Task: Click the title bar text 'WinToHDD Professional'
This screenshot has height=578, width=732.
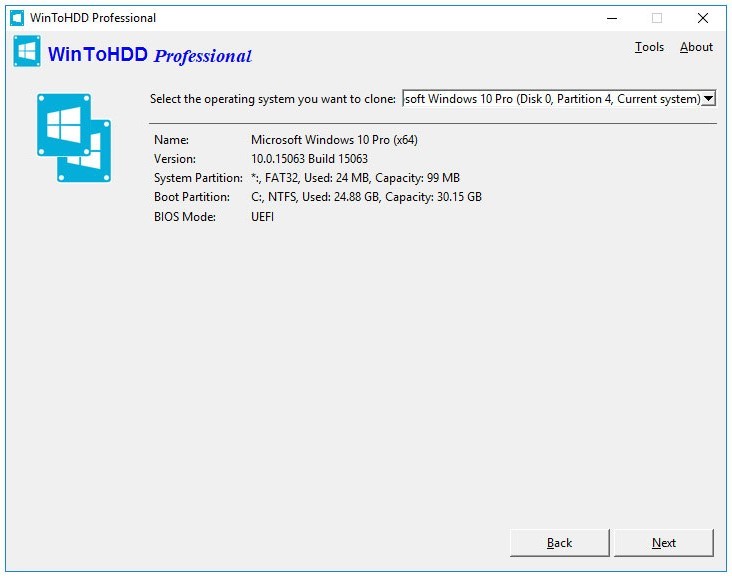Action: coord(93,18)
